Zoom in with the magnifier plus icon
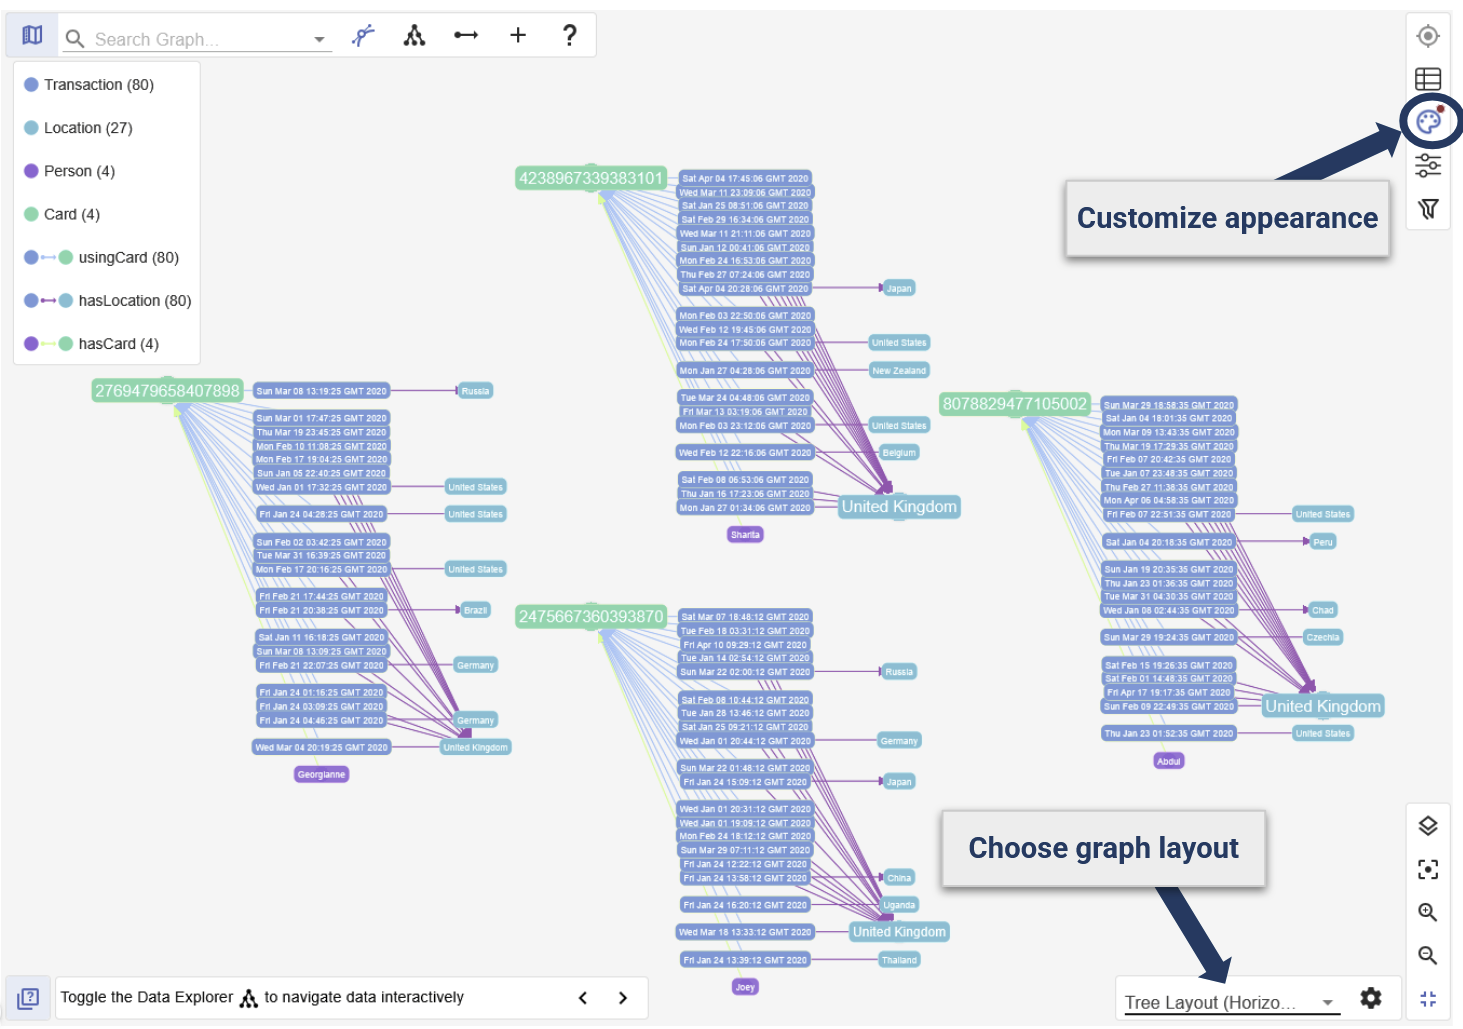1463x1029 pixels. point(1428,912)
